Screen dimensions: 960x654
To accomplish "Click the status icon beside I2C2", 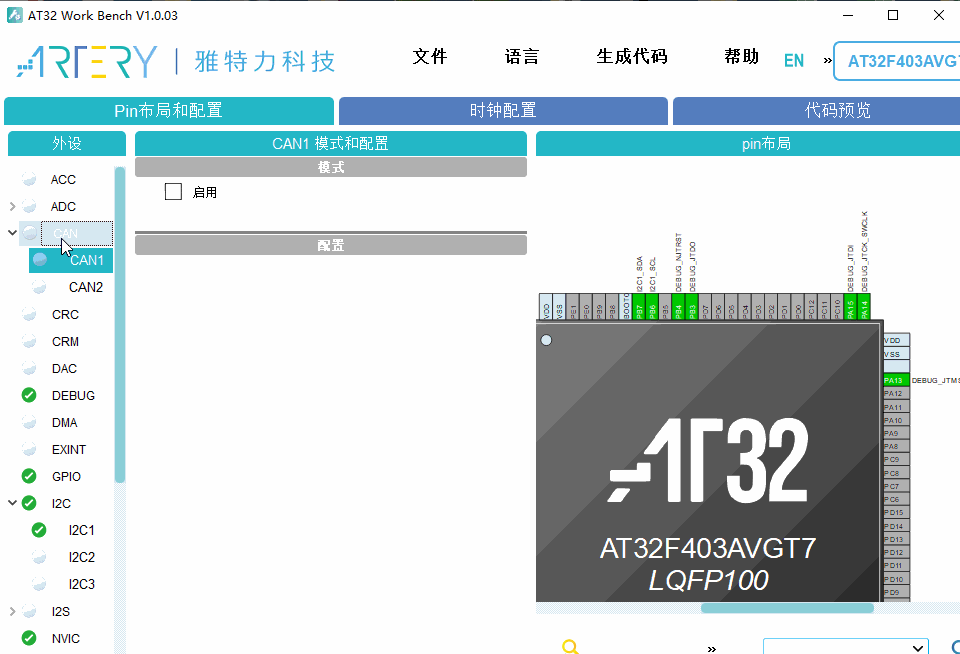I will coord(39,557).
